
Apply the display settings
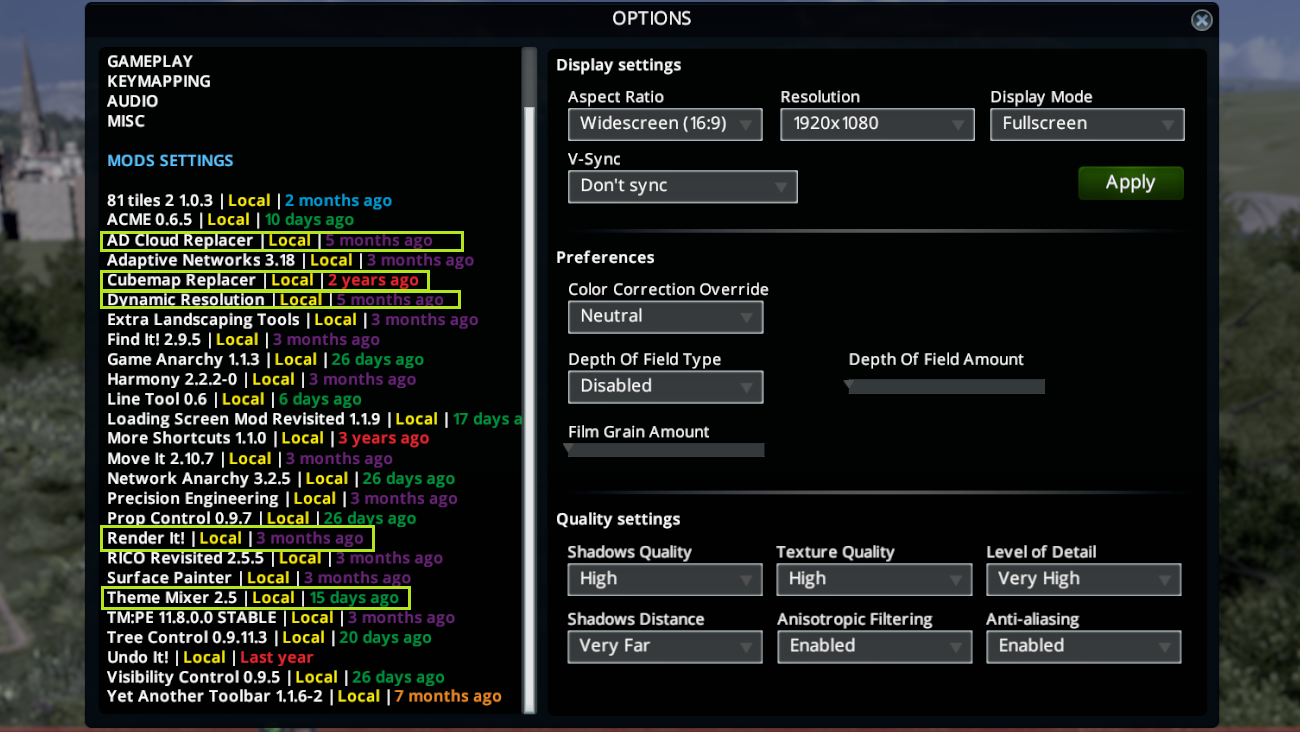(1130, 183)
